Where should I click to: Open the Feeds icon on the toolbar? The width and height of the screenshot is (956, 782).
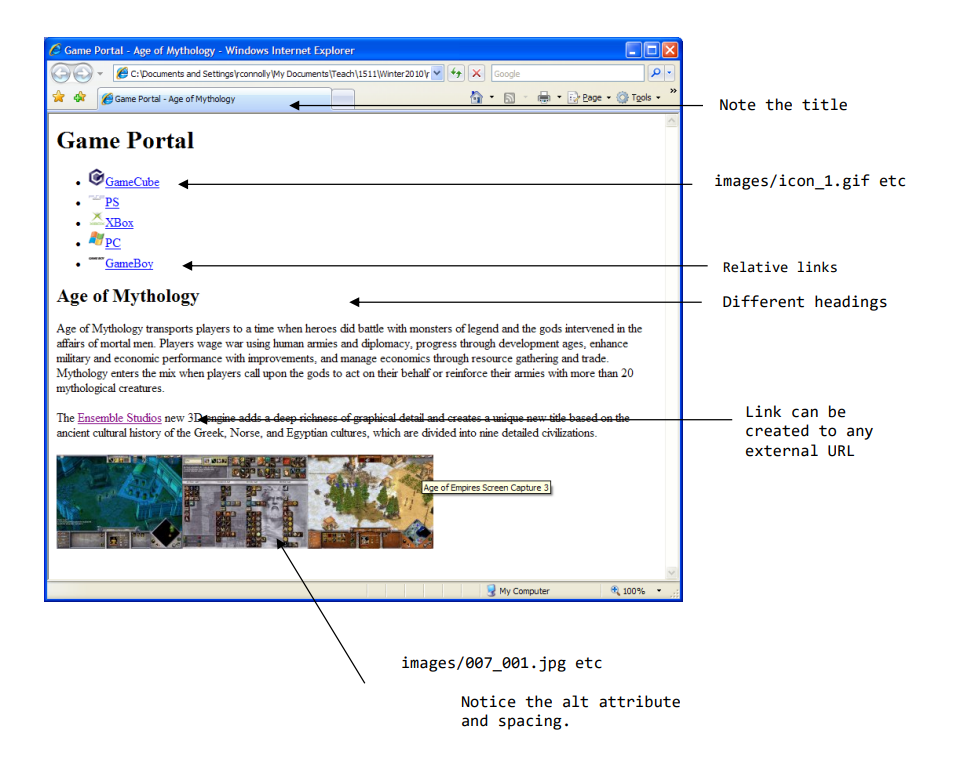(509, 97)
